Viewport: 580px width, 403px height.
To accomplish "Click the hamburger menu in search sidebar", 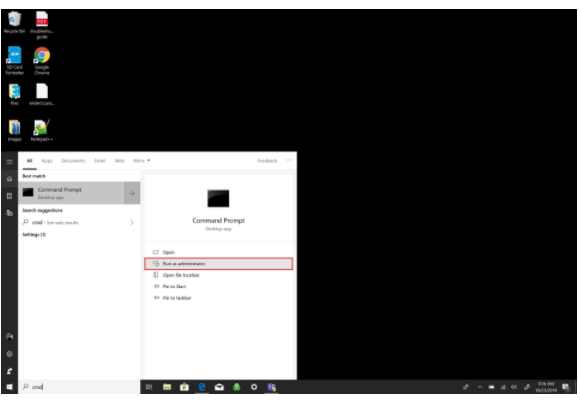I will point(10,162).
